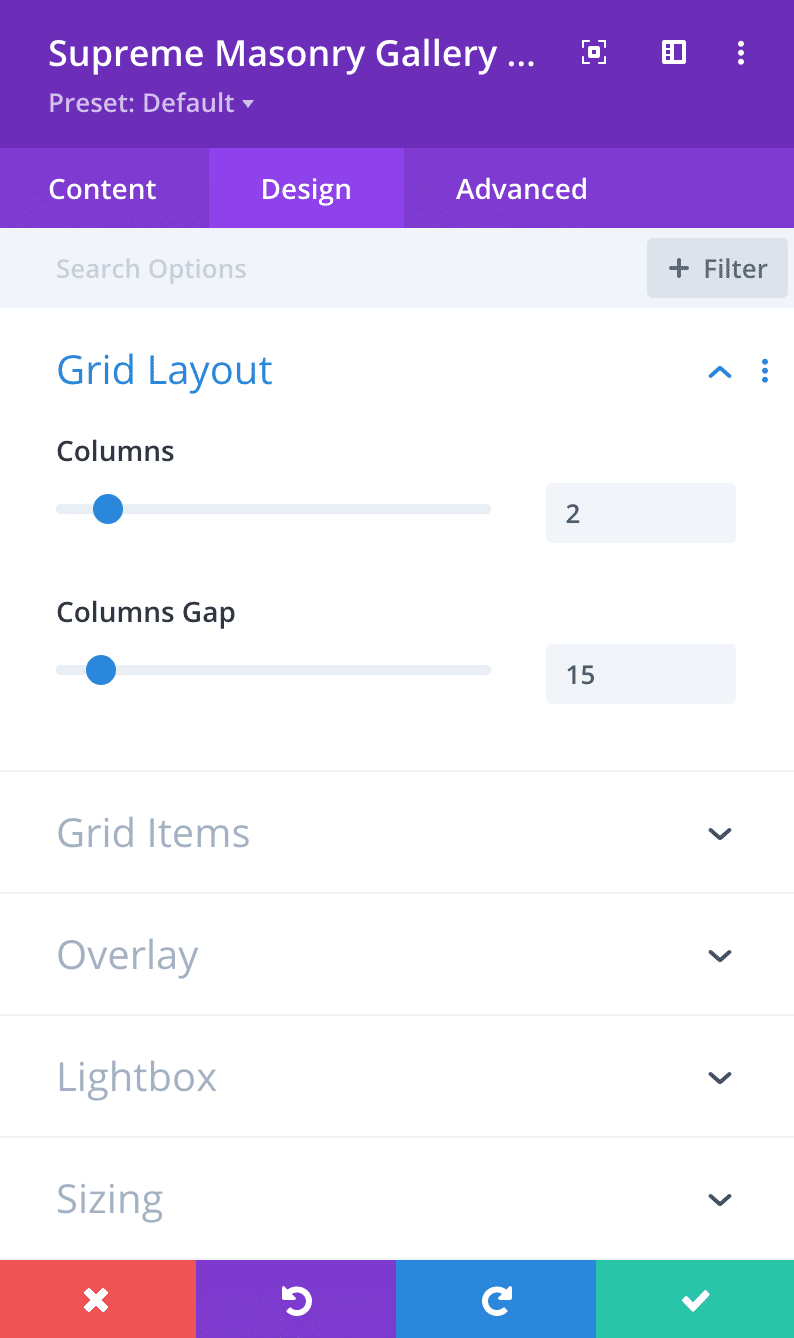Collapse the Grid Layout section

[720, 372]
